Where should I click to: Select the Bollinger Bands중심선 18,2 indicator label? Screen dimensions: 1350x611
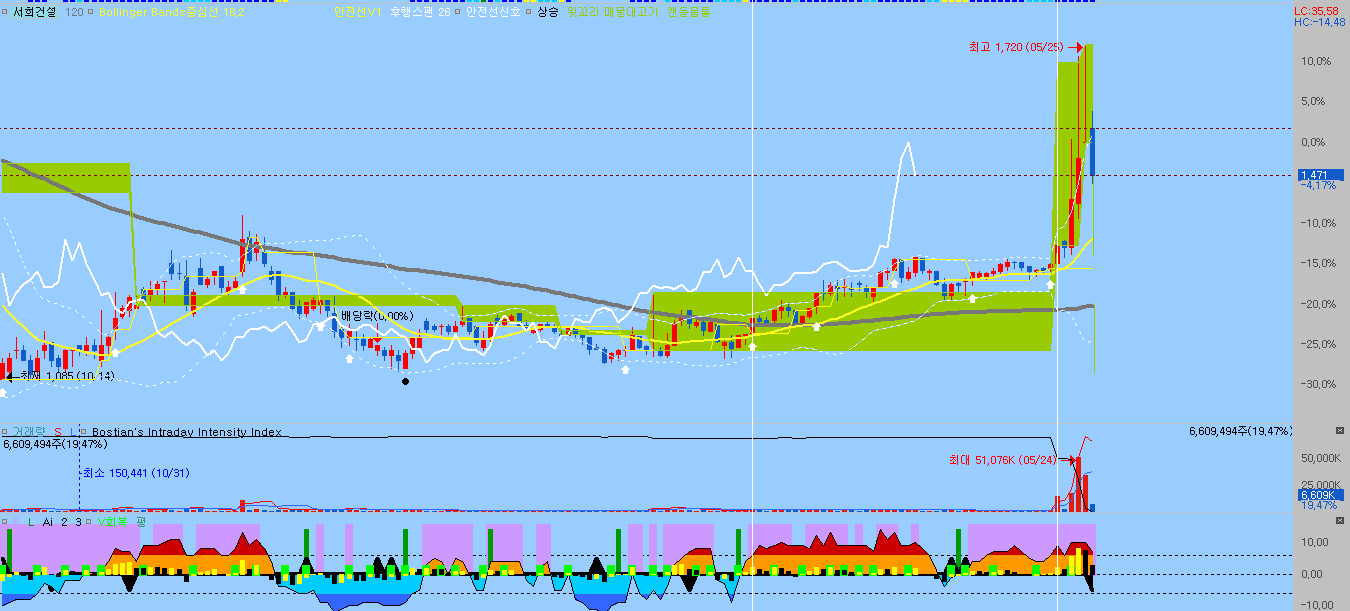[171, 12]
